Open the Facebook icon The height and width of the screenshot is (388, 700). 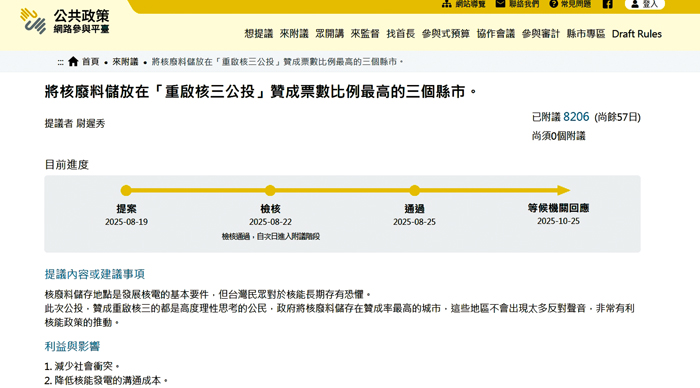point(607,4)
